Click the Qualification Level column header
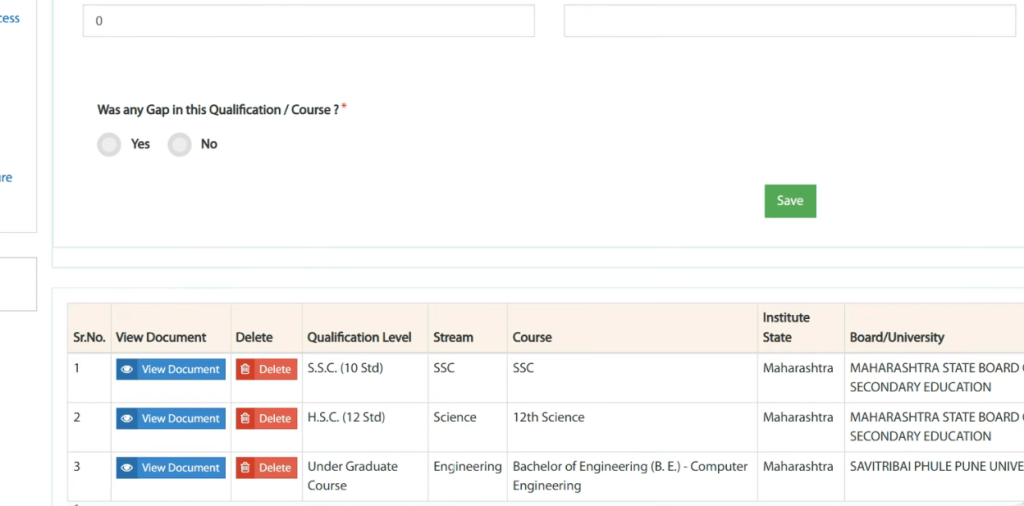1024x506 pixels. pos(359,338)
